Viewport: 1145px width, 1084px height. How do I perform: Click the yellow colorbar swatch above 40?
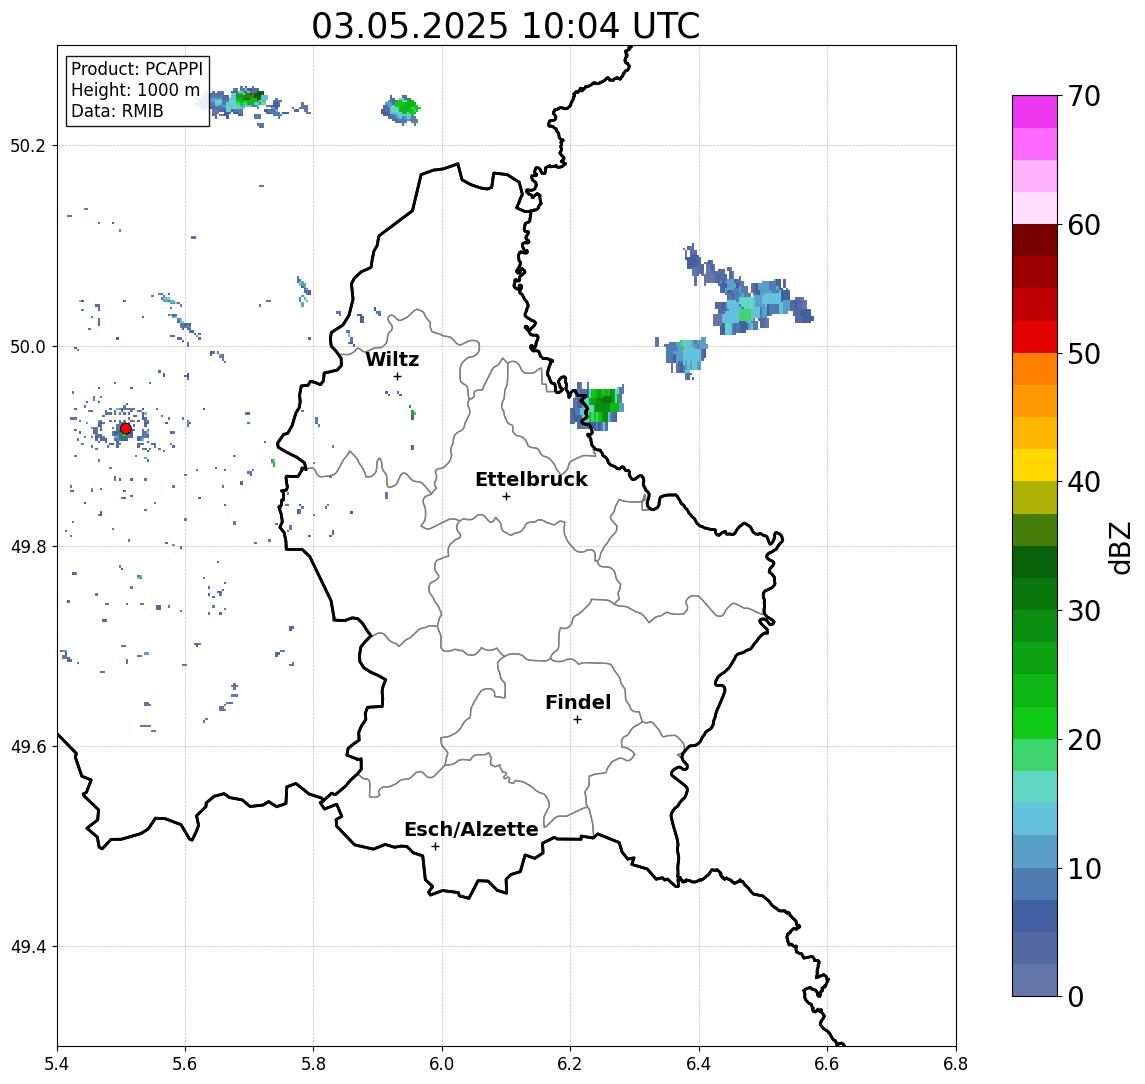tap(1035, 465)
